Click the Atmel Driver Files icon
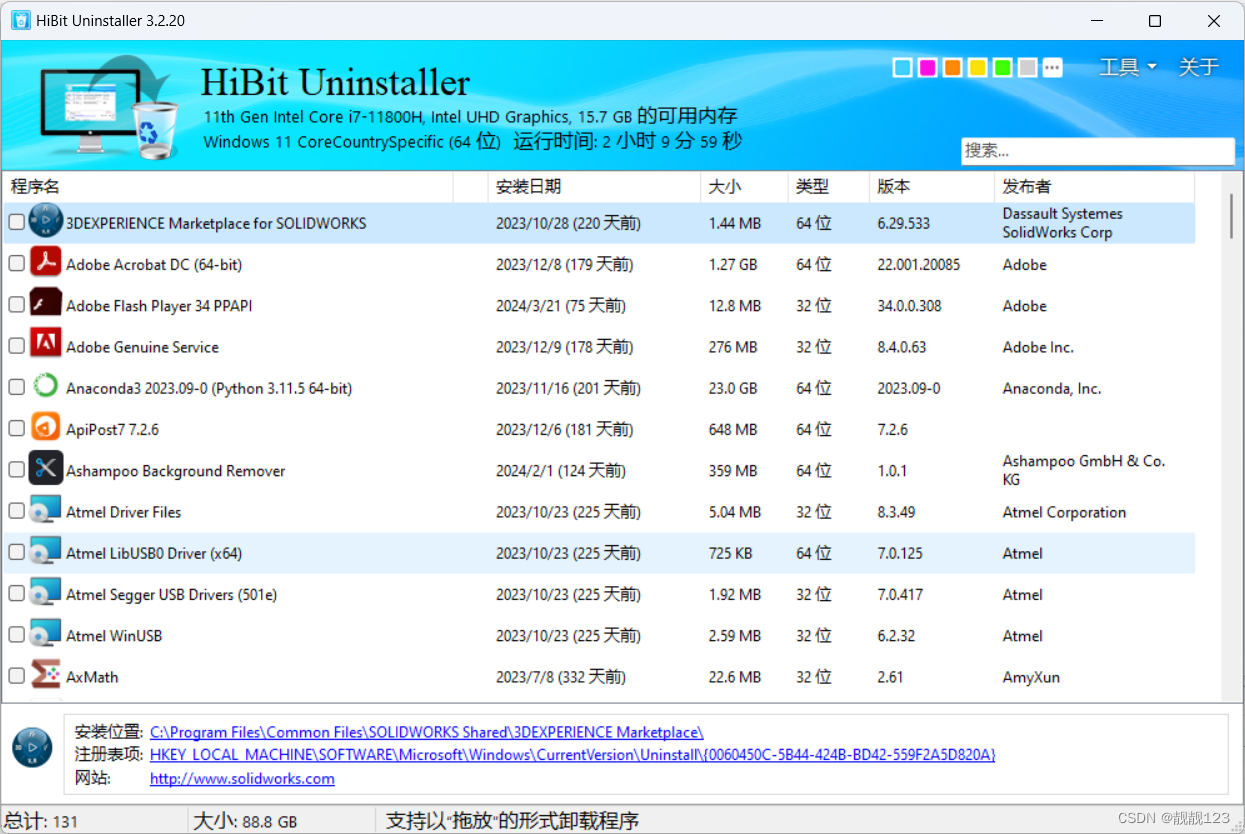1245x834 pixels. click(x=46, y=511)
